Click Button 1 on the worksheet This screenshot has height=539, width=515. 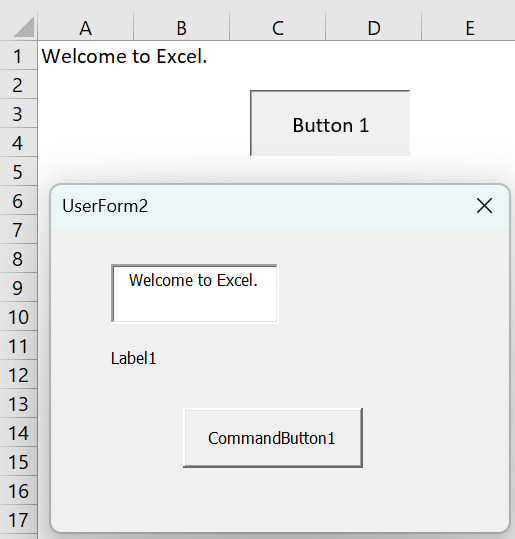point(330,123)
